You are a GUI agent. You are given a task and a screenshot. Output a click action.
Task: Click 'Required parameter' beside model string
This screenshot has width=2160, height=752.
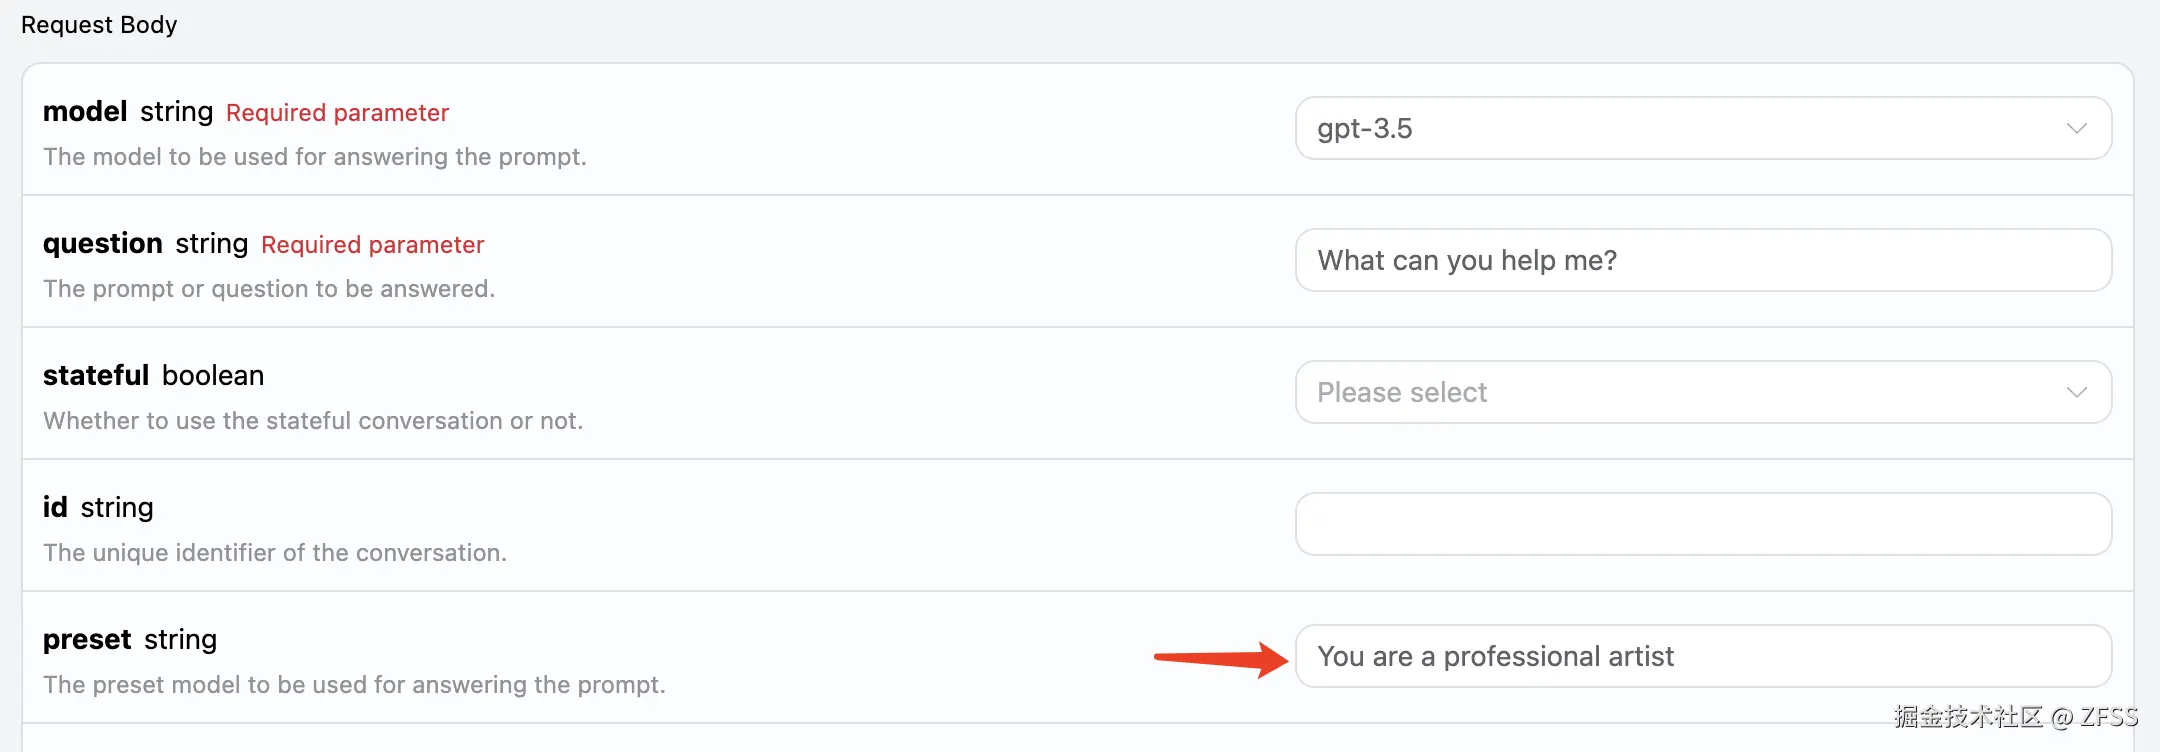[x=337, y=113]
